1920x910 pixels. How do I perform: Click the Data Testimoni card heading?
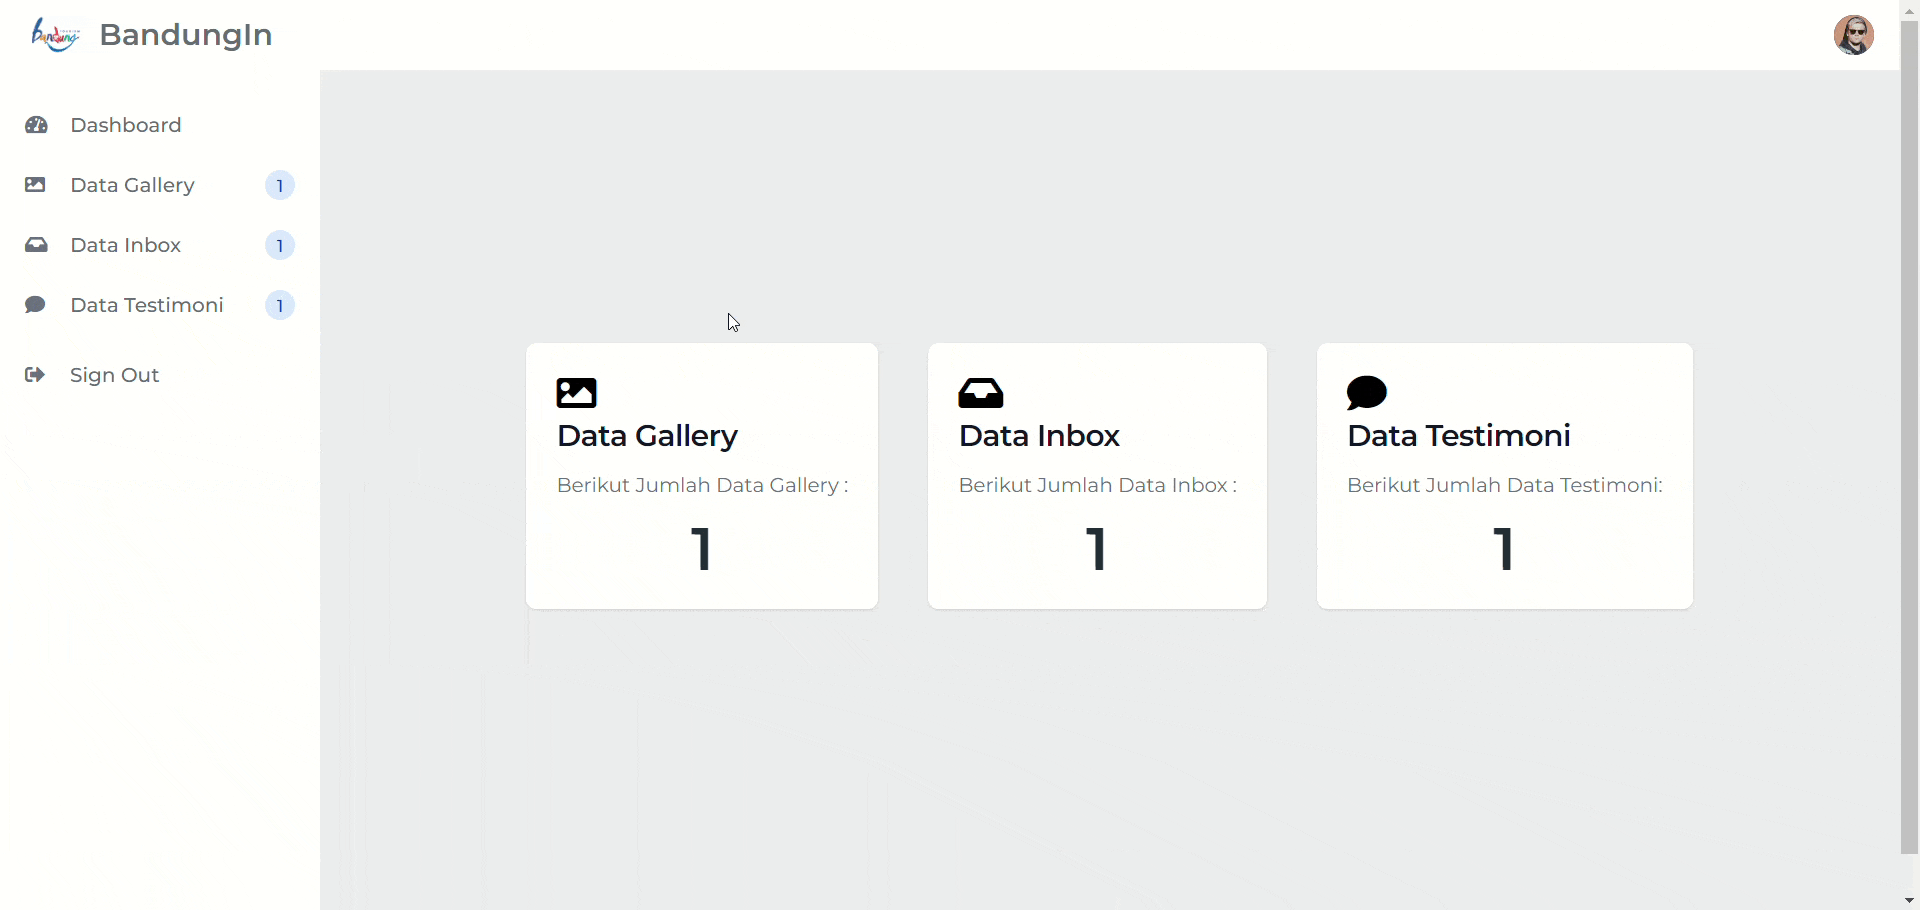(x=1458, y=436)
